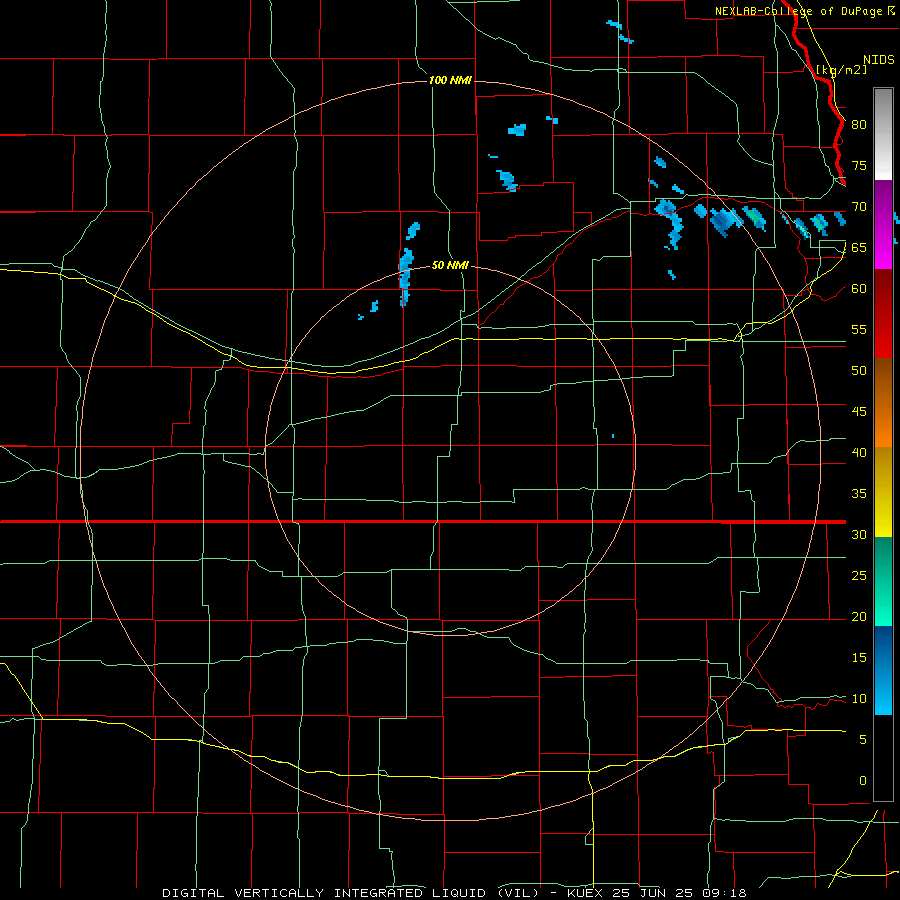Click the bottom product title caption

[455, 893]
